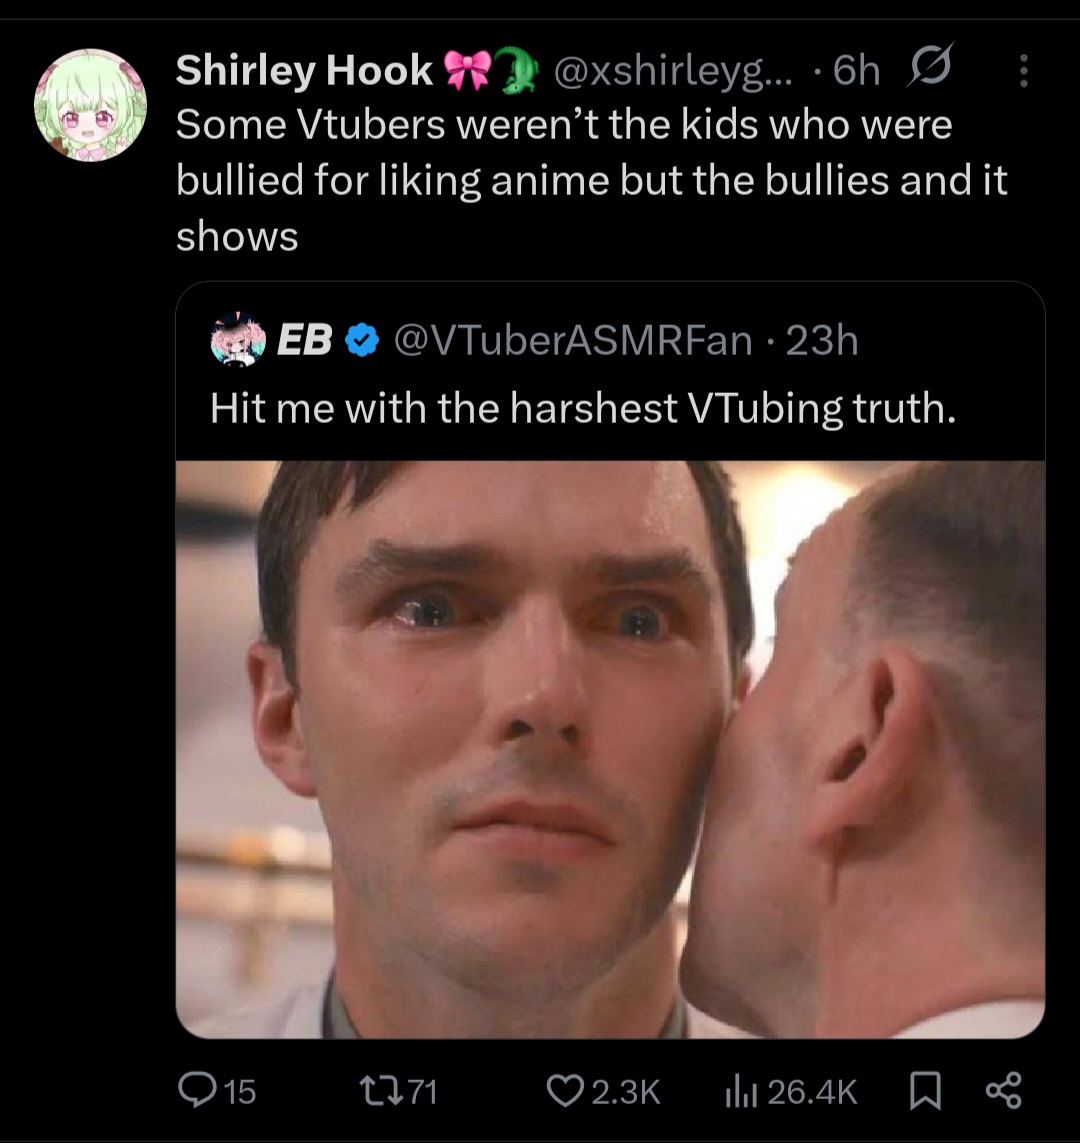
Task: Open the quoted tweet text 'harshest VTubing truth'
Action: click(582, 407)
